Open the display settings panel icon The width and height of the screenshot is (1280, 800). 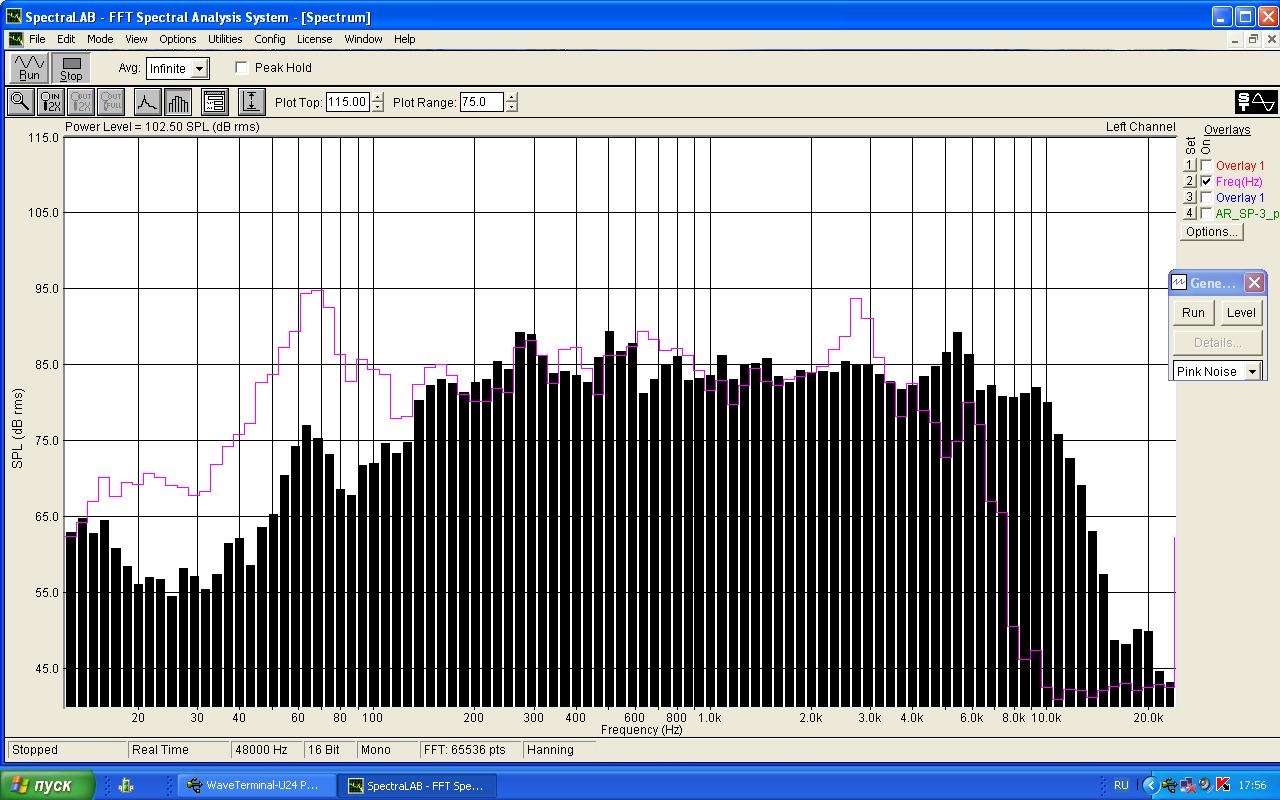click(x=214, y=101)
